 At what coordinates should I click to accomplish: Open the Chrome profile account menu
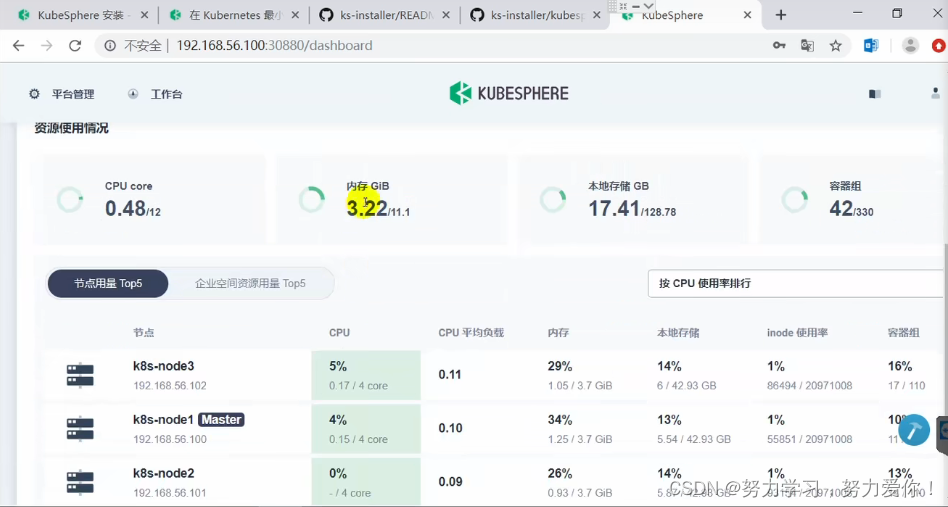click(x=910, y=45)
